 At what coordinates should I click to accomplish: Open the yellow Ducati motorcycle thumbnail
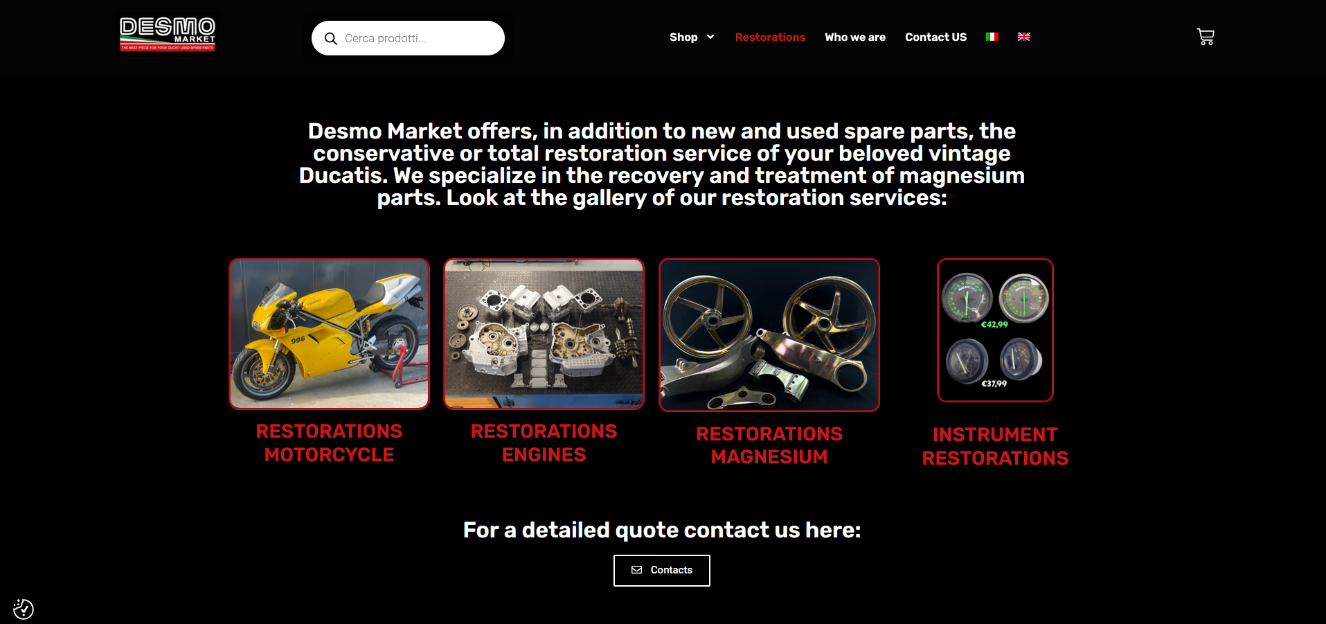click(329, 334)
